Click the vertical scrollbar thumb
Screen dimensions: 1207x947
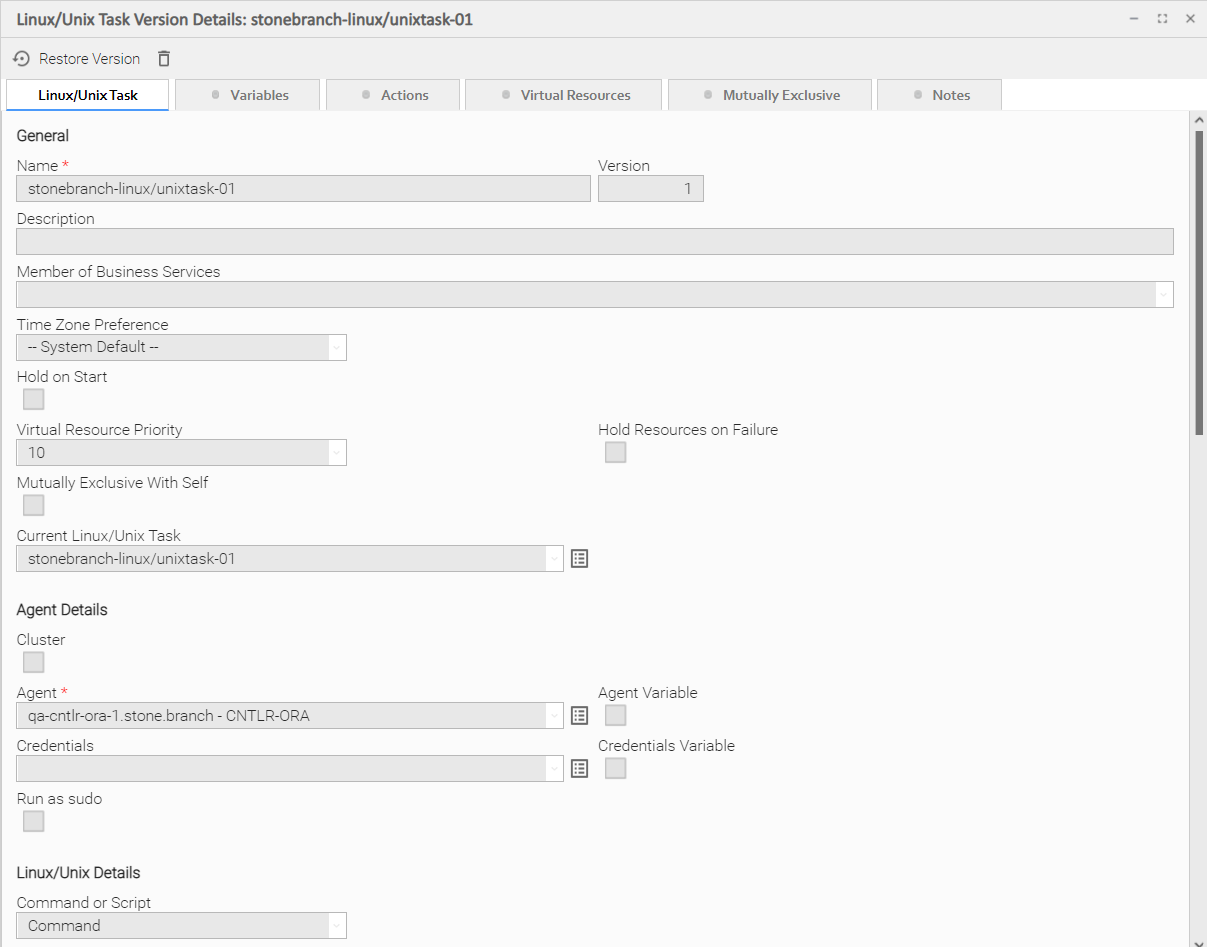(1199, 280)
